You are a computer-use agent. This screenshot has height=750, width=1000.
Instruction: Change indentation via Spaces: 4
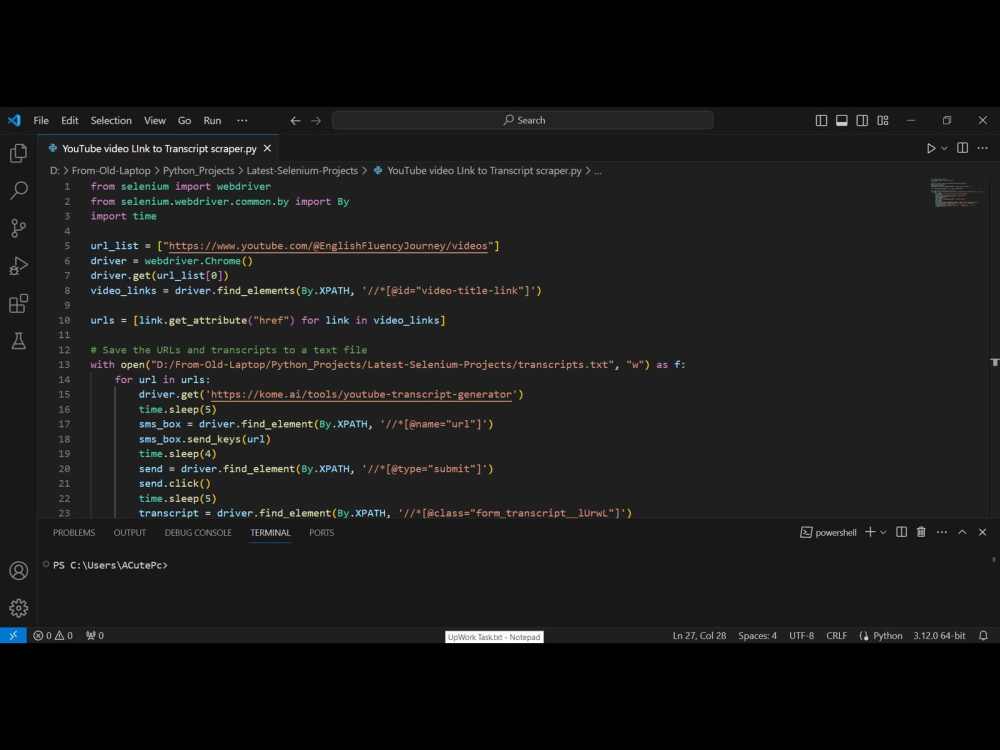coord(757,635)
